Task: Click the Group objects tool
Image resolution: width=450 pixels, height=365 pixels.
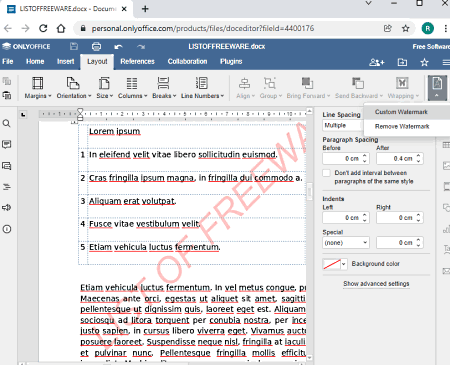Action: point(270,88)
